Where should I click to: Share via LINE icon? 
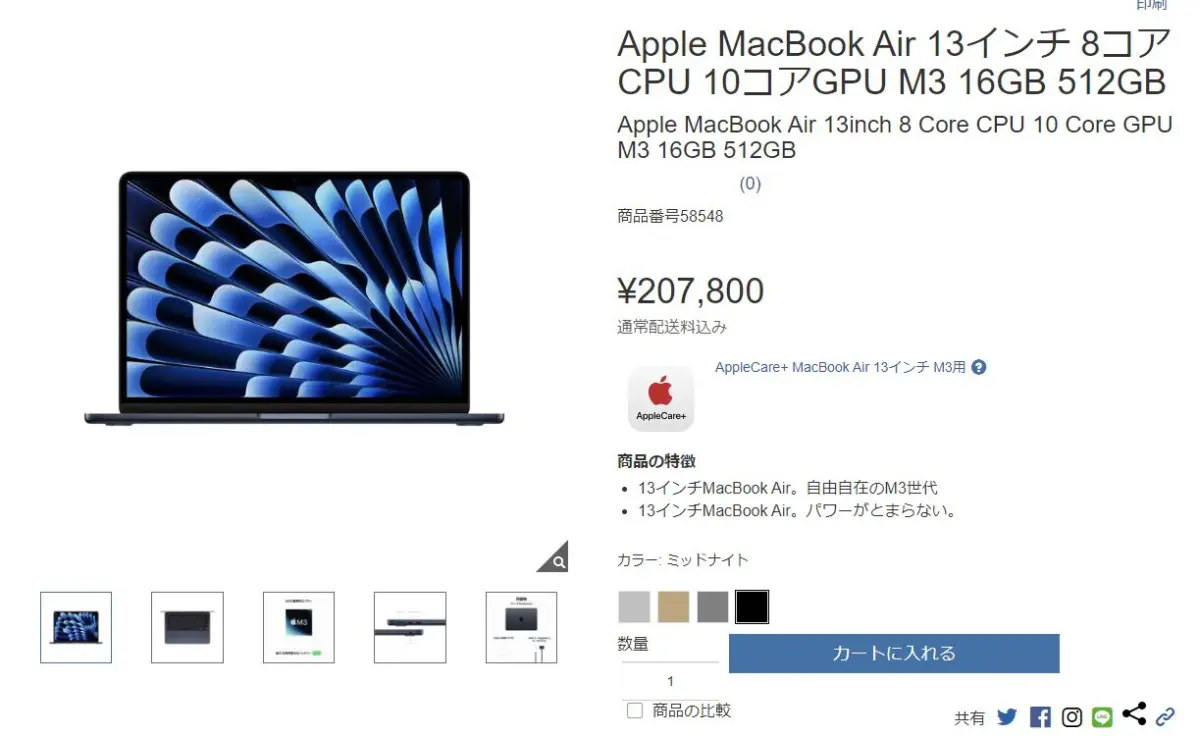1102,717
